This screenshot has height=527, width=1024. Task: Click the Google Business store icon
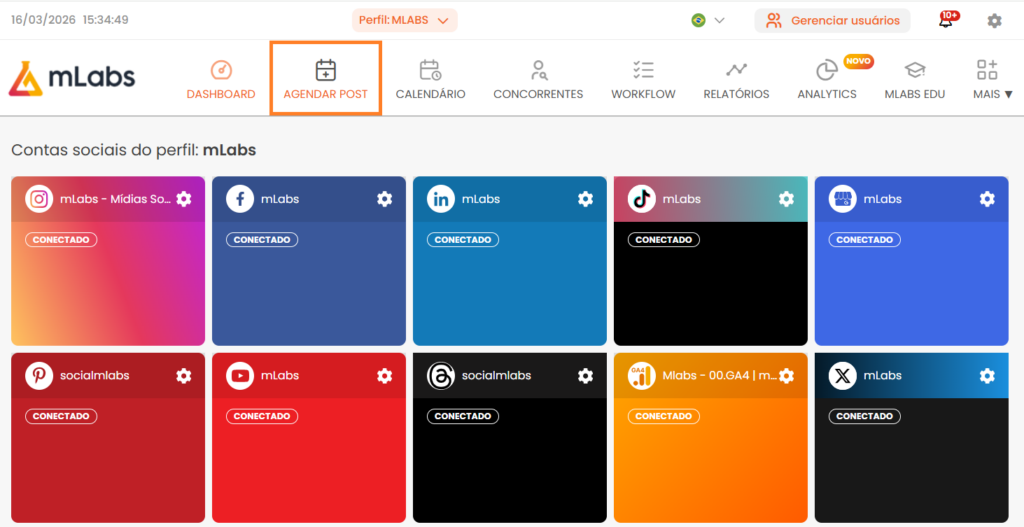click(842, 199)
